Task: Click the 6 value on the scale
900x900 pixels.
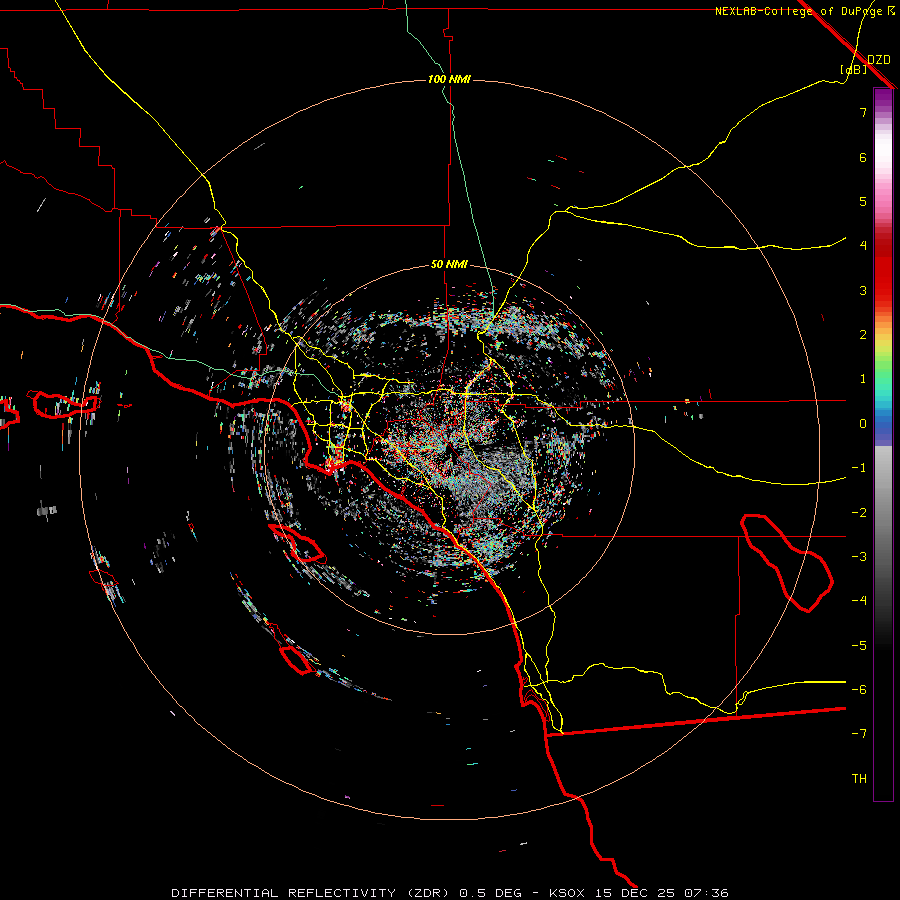Action: click(863, 157)
